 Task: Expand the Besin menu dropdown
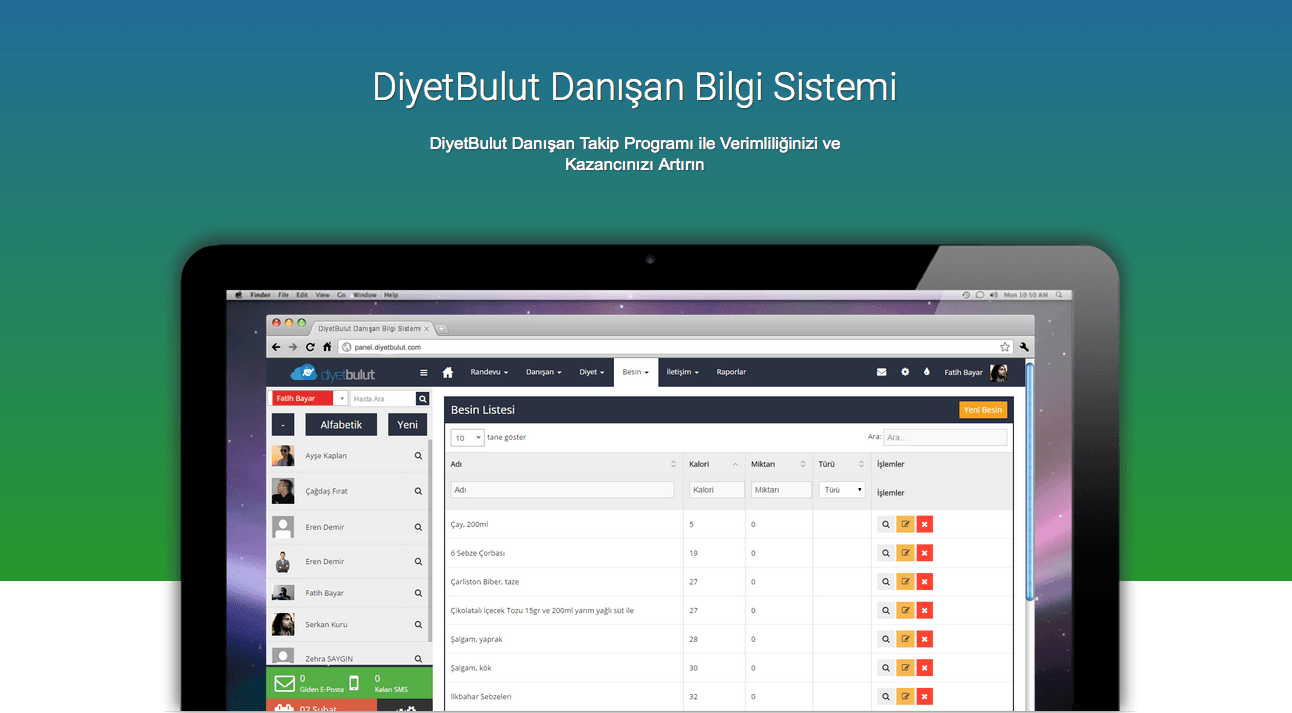point(635,371)
